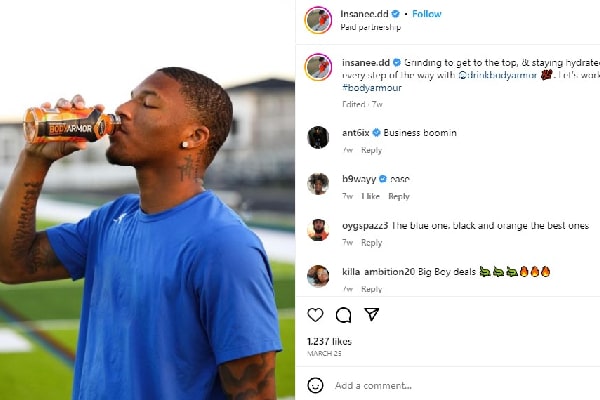Image resolution: width=600 pixels, height=400 pixels.
Task: Reply to b9wayy's comment
Action: pyautogui.click(x=398, y=197)
